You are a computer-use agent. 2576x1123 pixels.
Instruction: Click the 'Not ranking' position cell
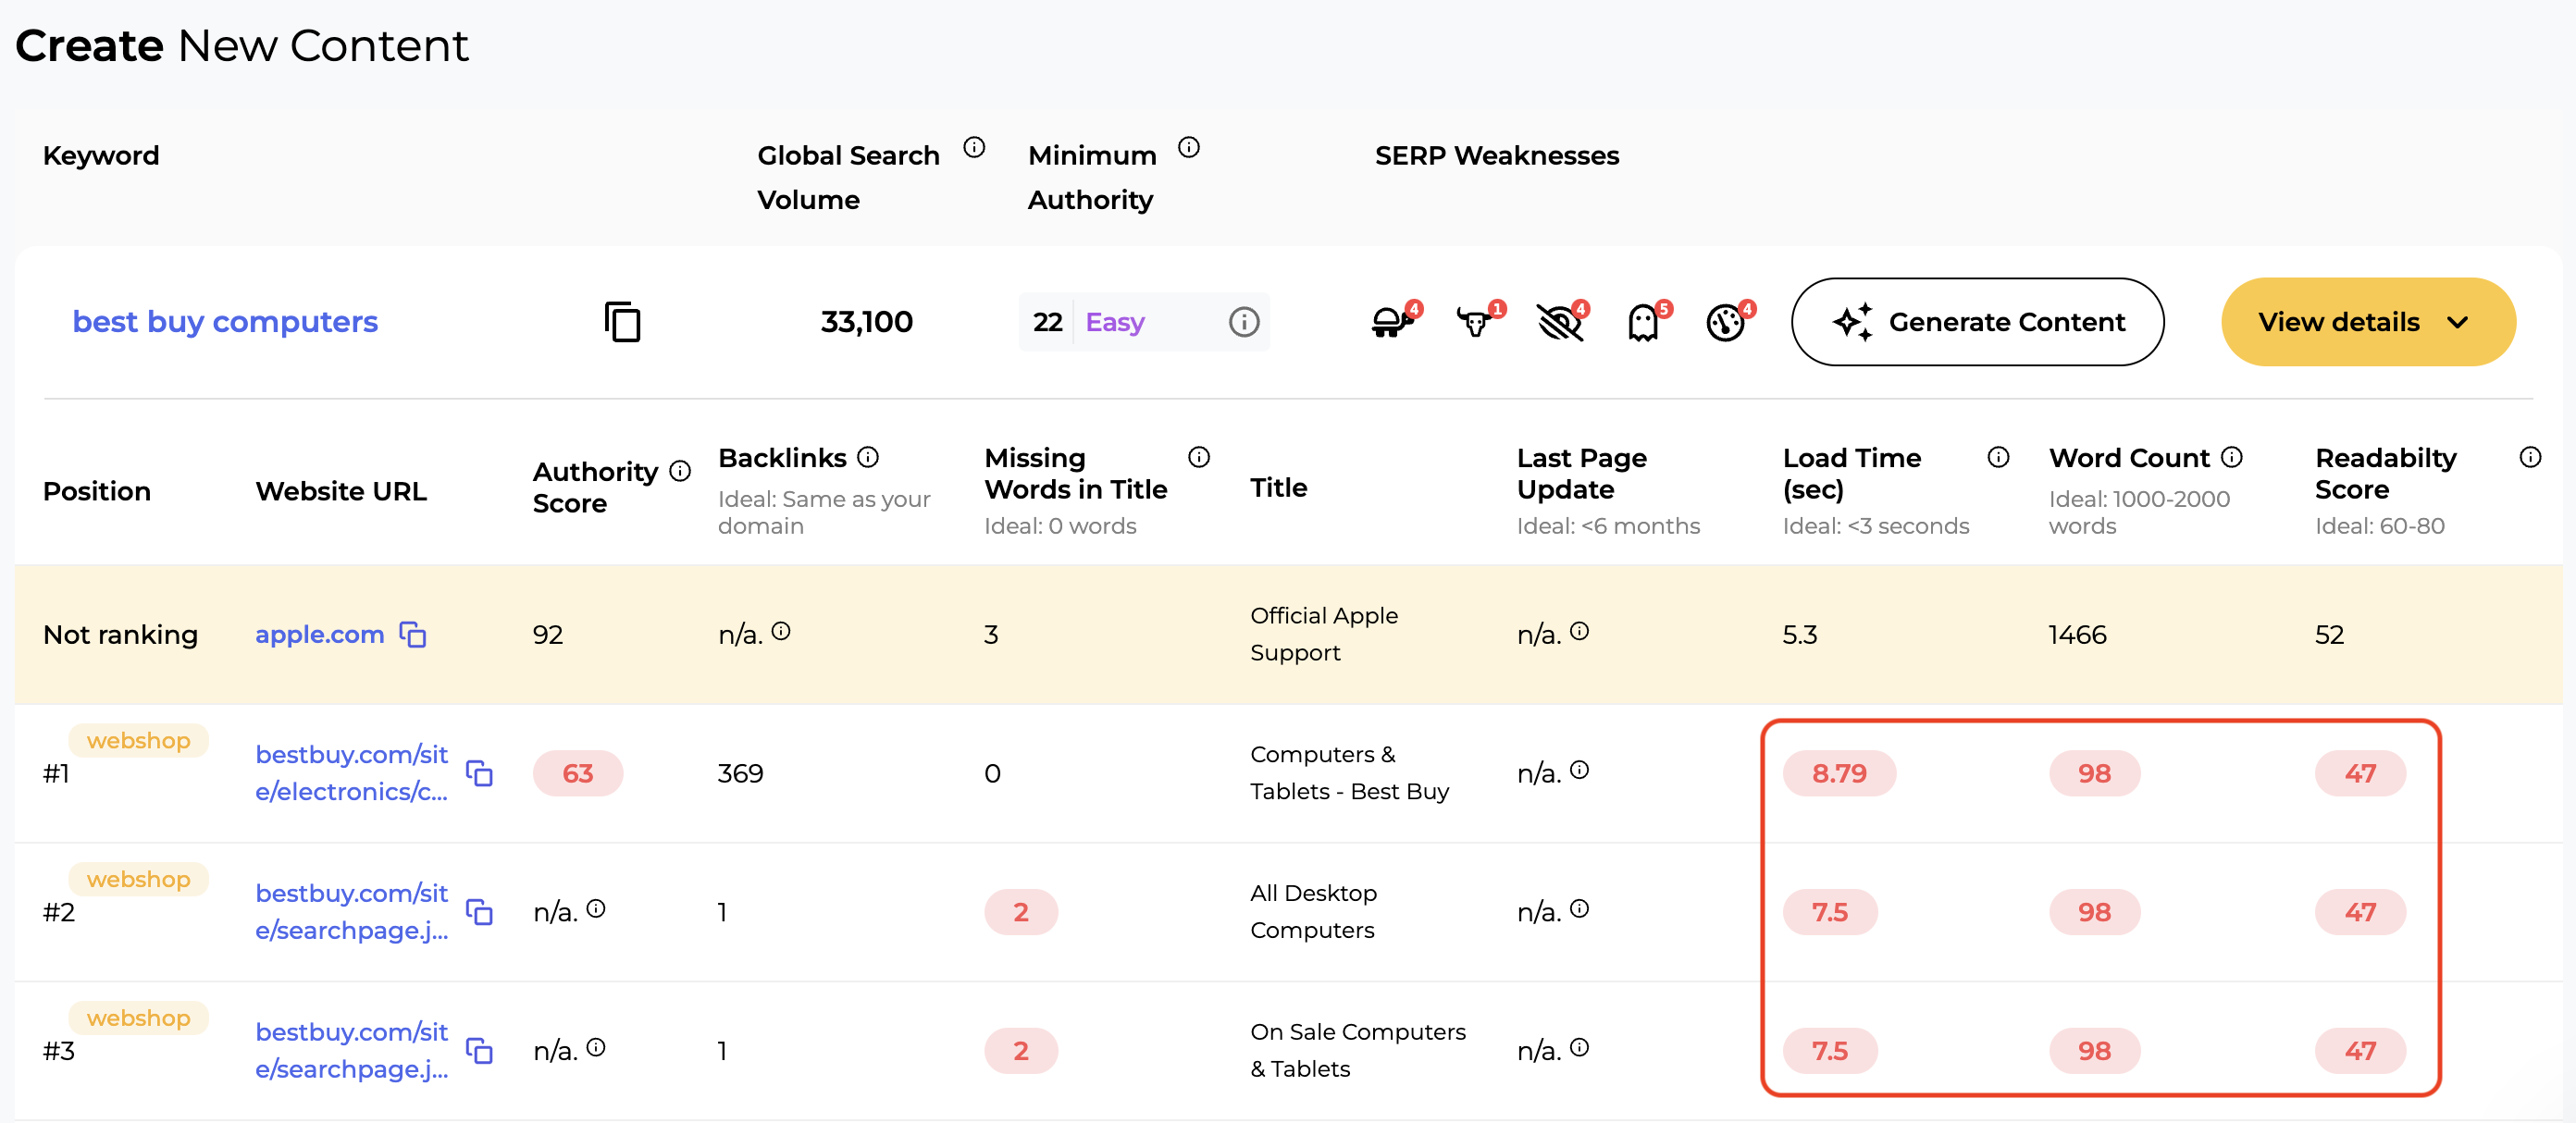120,634
